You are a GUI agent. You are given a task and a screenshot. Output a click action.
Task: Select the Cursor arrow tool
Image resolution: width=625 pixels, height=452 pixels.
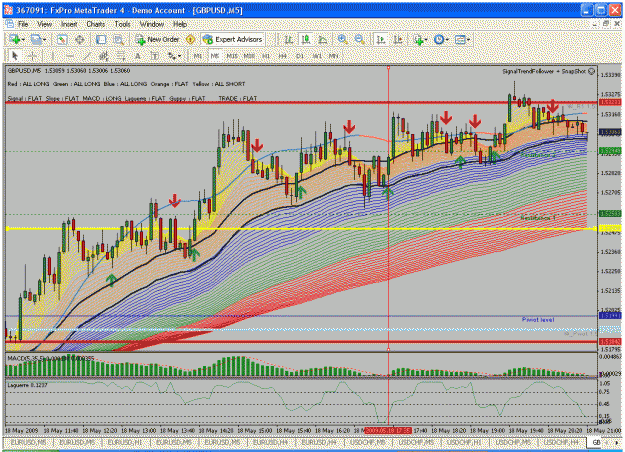[x=15, y=56]
